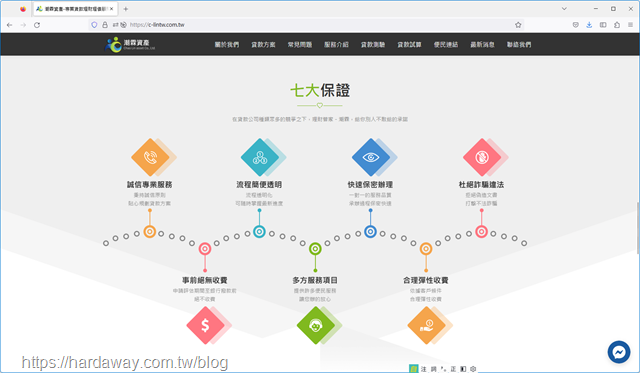The image size is (640, 373).
Task: Click the pink timeline marker above 事前絕無收費
Action: pos(205,249)
